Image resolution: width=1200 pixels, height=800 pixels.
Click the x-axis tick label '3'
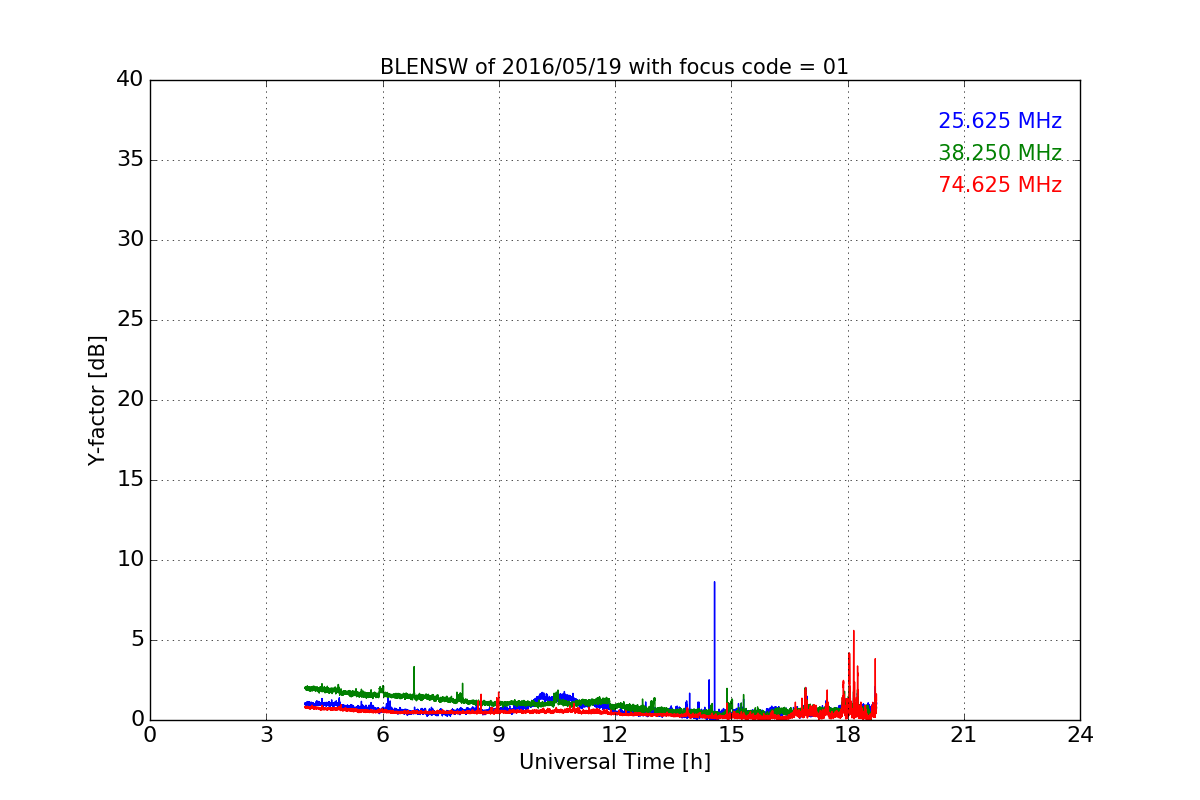pos(266,735)
